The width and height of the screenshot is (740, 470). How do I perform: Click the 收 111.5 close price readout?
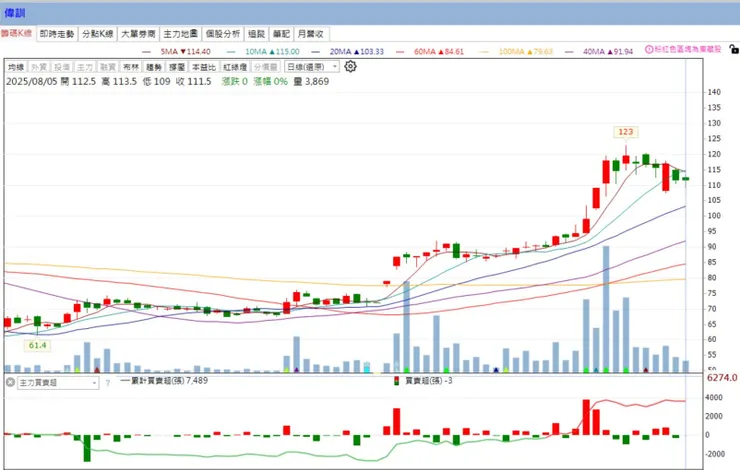(x=193, y=82)
